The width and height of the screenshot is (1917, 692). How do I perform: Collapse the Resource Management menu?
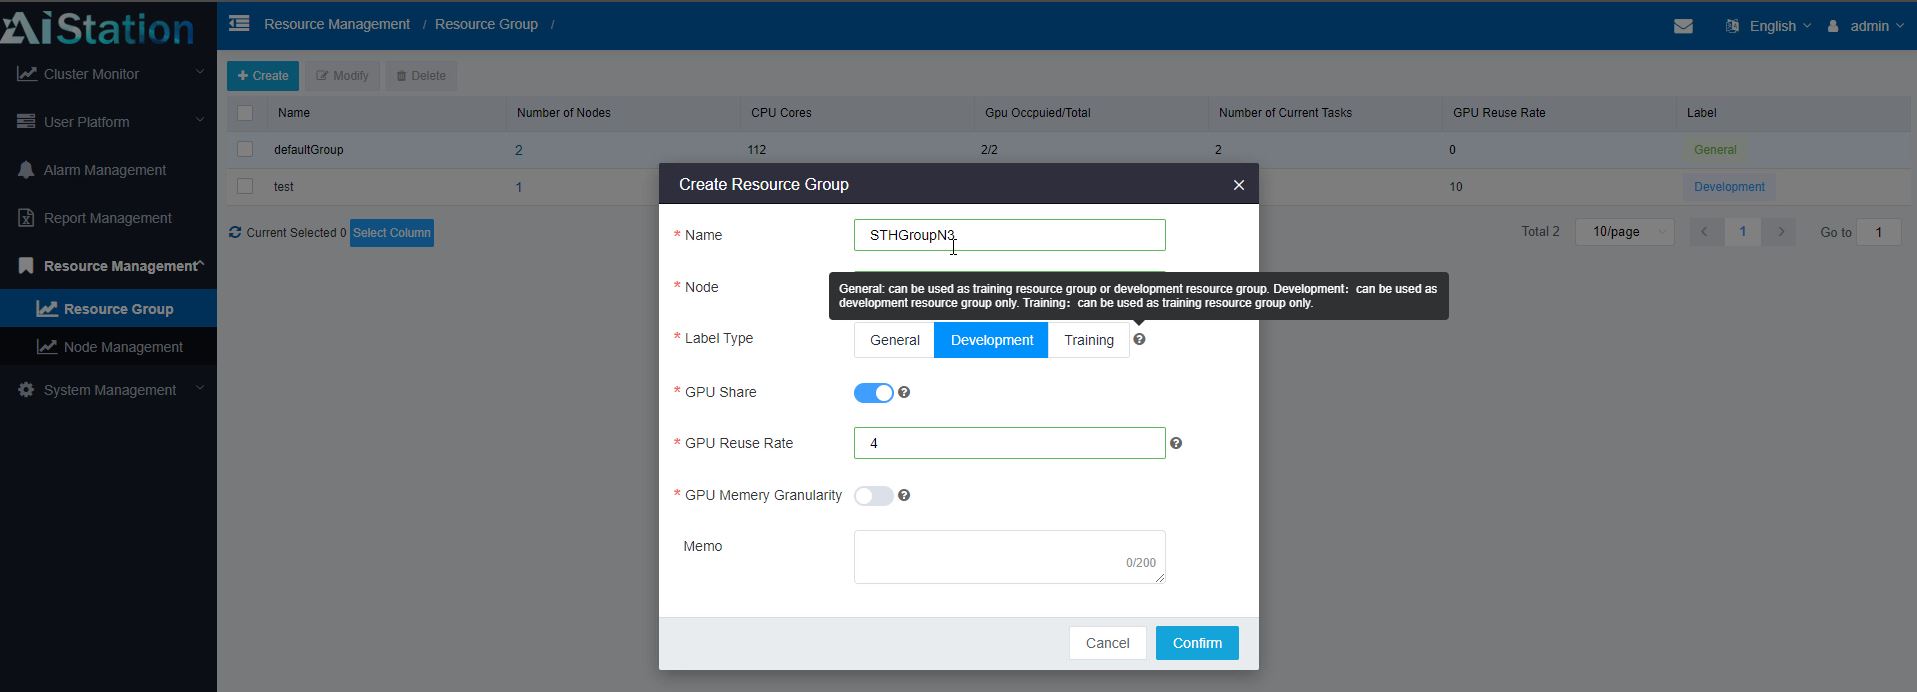(x=108, y=266)
